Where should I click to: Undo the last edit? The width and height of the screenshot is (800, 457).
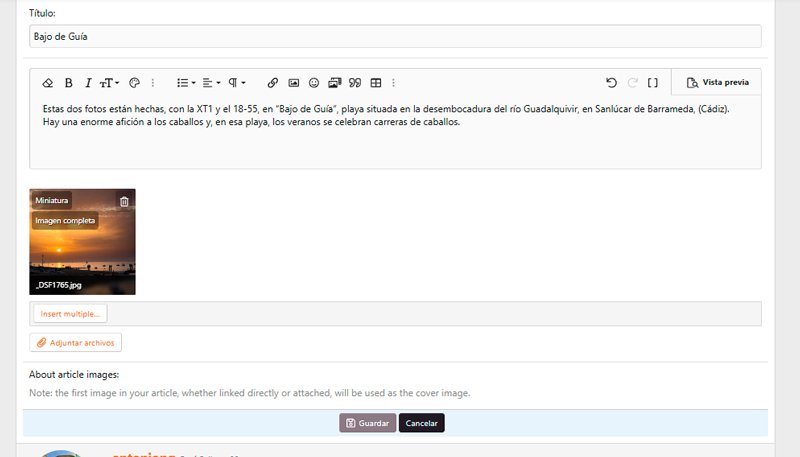pos(612,83)
